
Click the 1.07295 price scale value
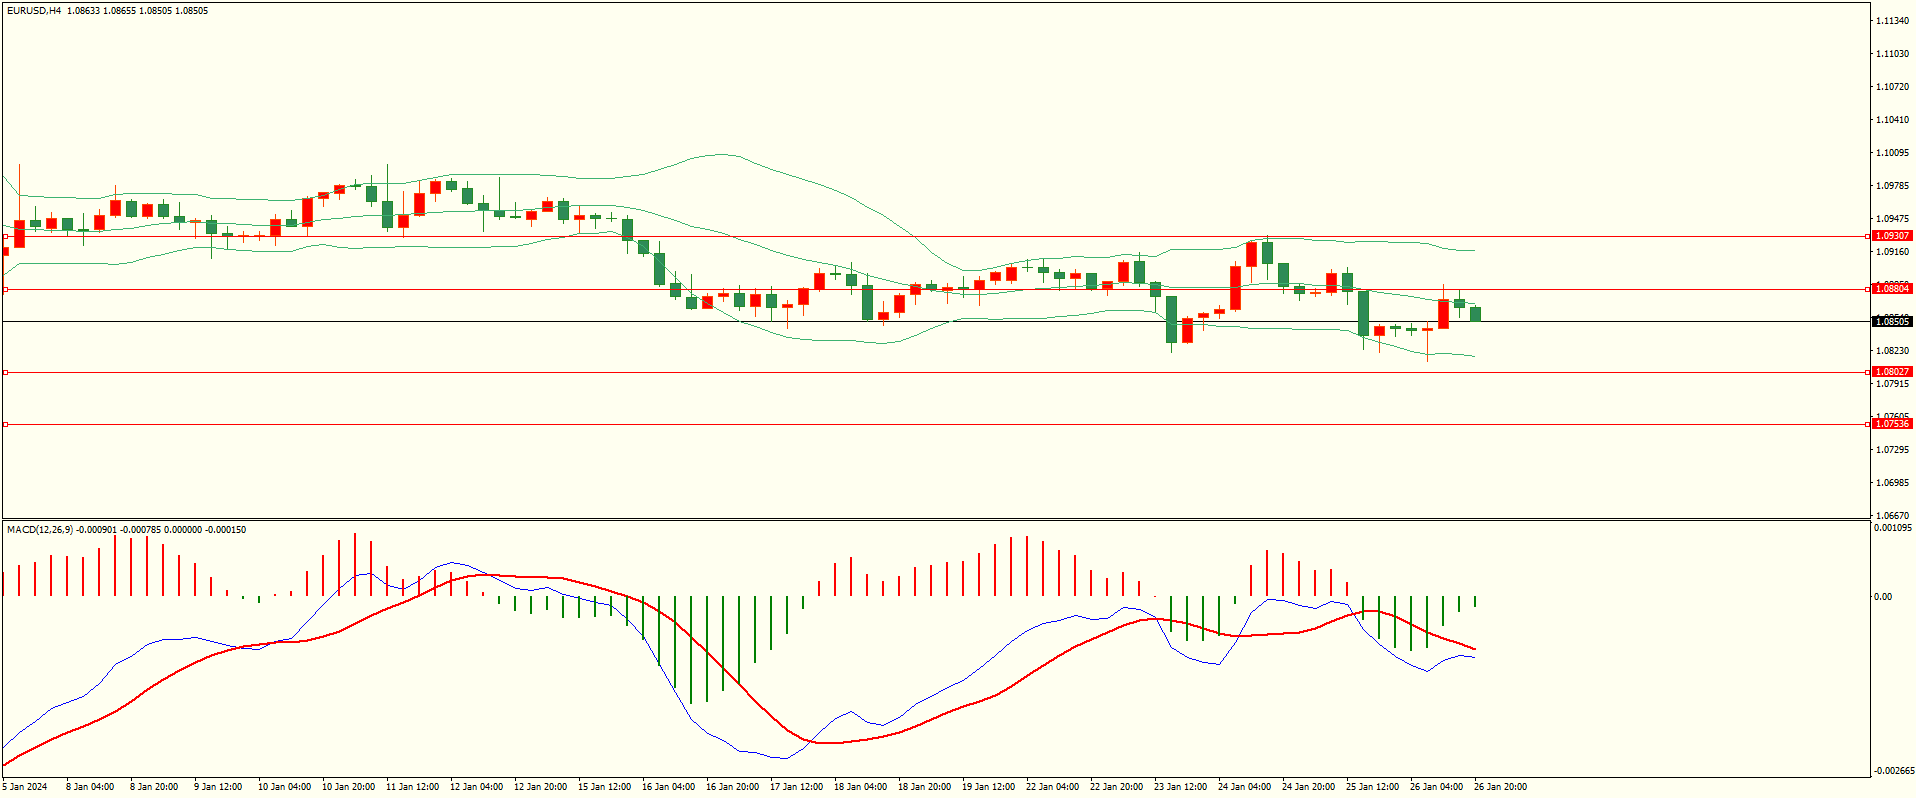1892,450
